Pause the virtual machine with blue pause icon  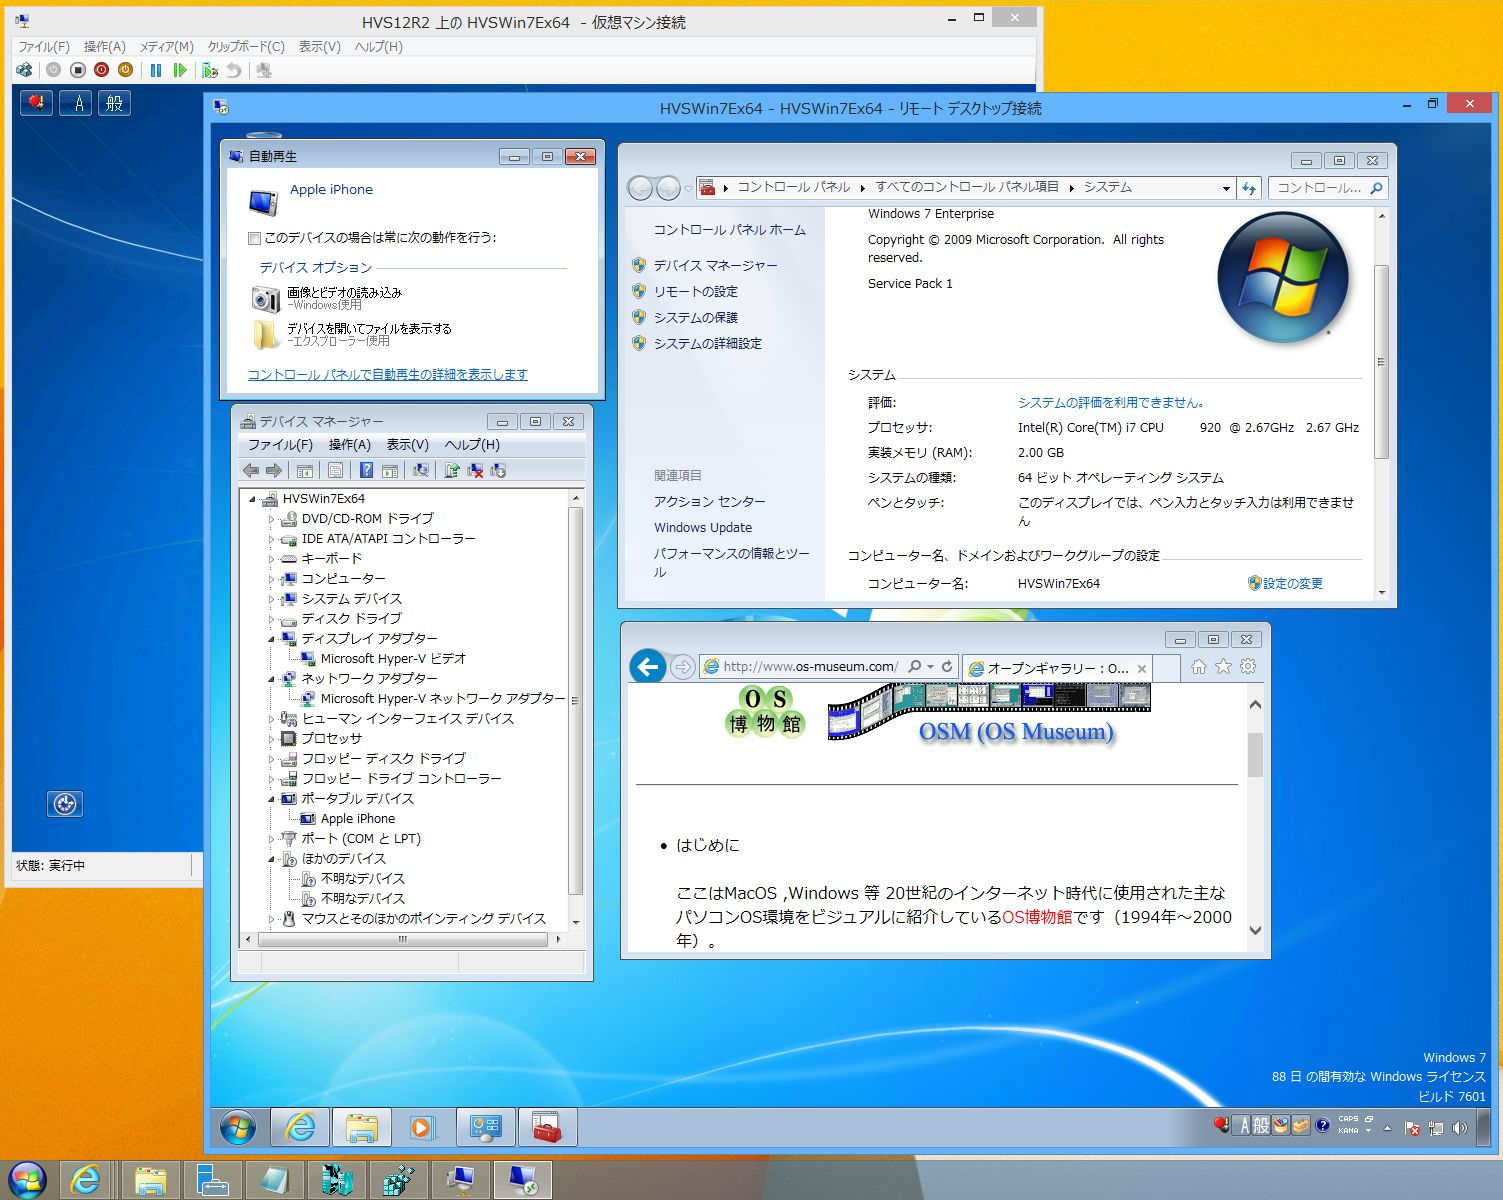[x=155, y=70]
